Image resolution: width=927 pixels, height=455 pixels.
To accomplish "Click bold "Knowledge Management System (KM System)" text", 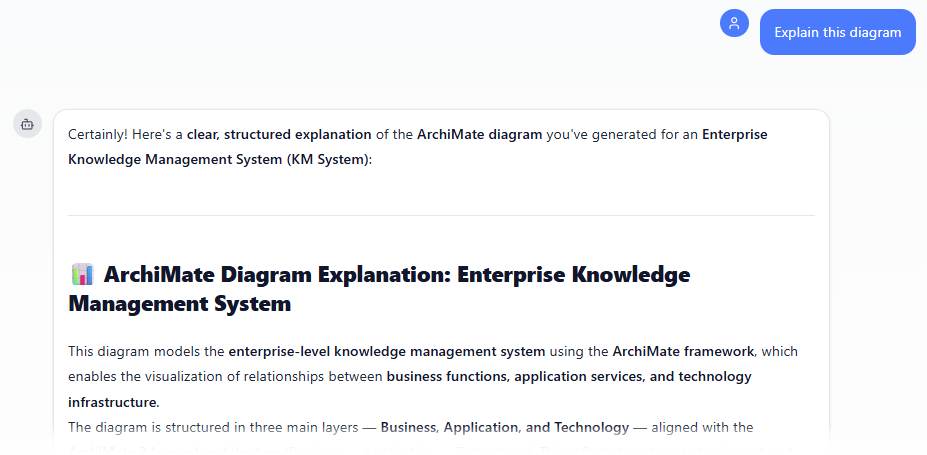I will click(218, 159).
